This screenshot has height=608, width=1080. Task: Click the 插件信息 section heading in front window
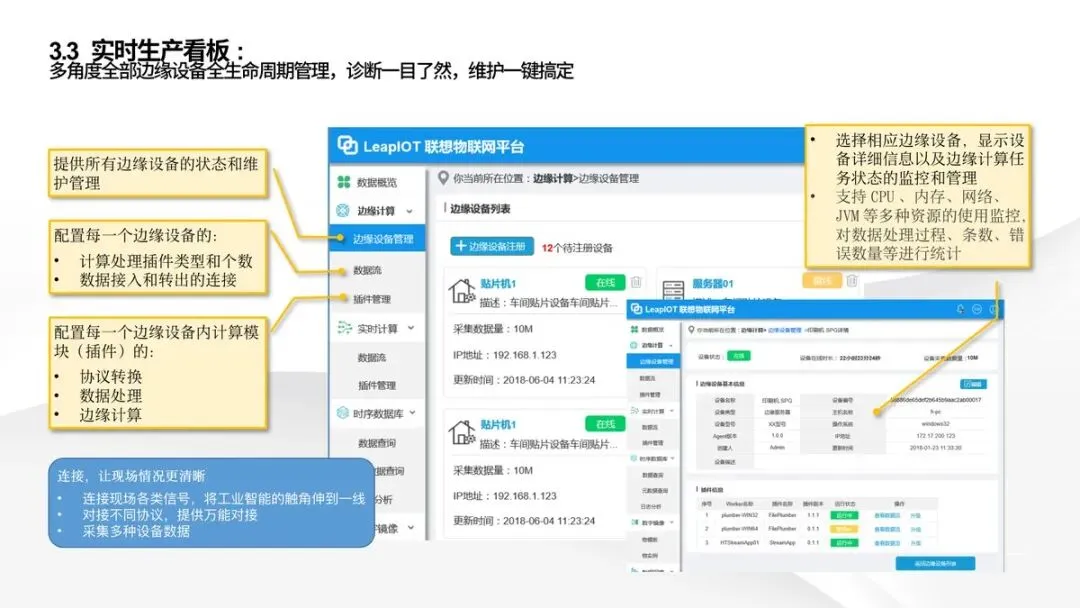pos(712,490)
